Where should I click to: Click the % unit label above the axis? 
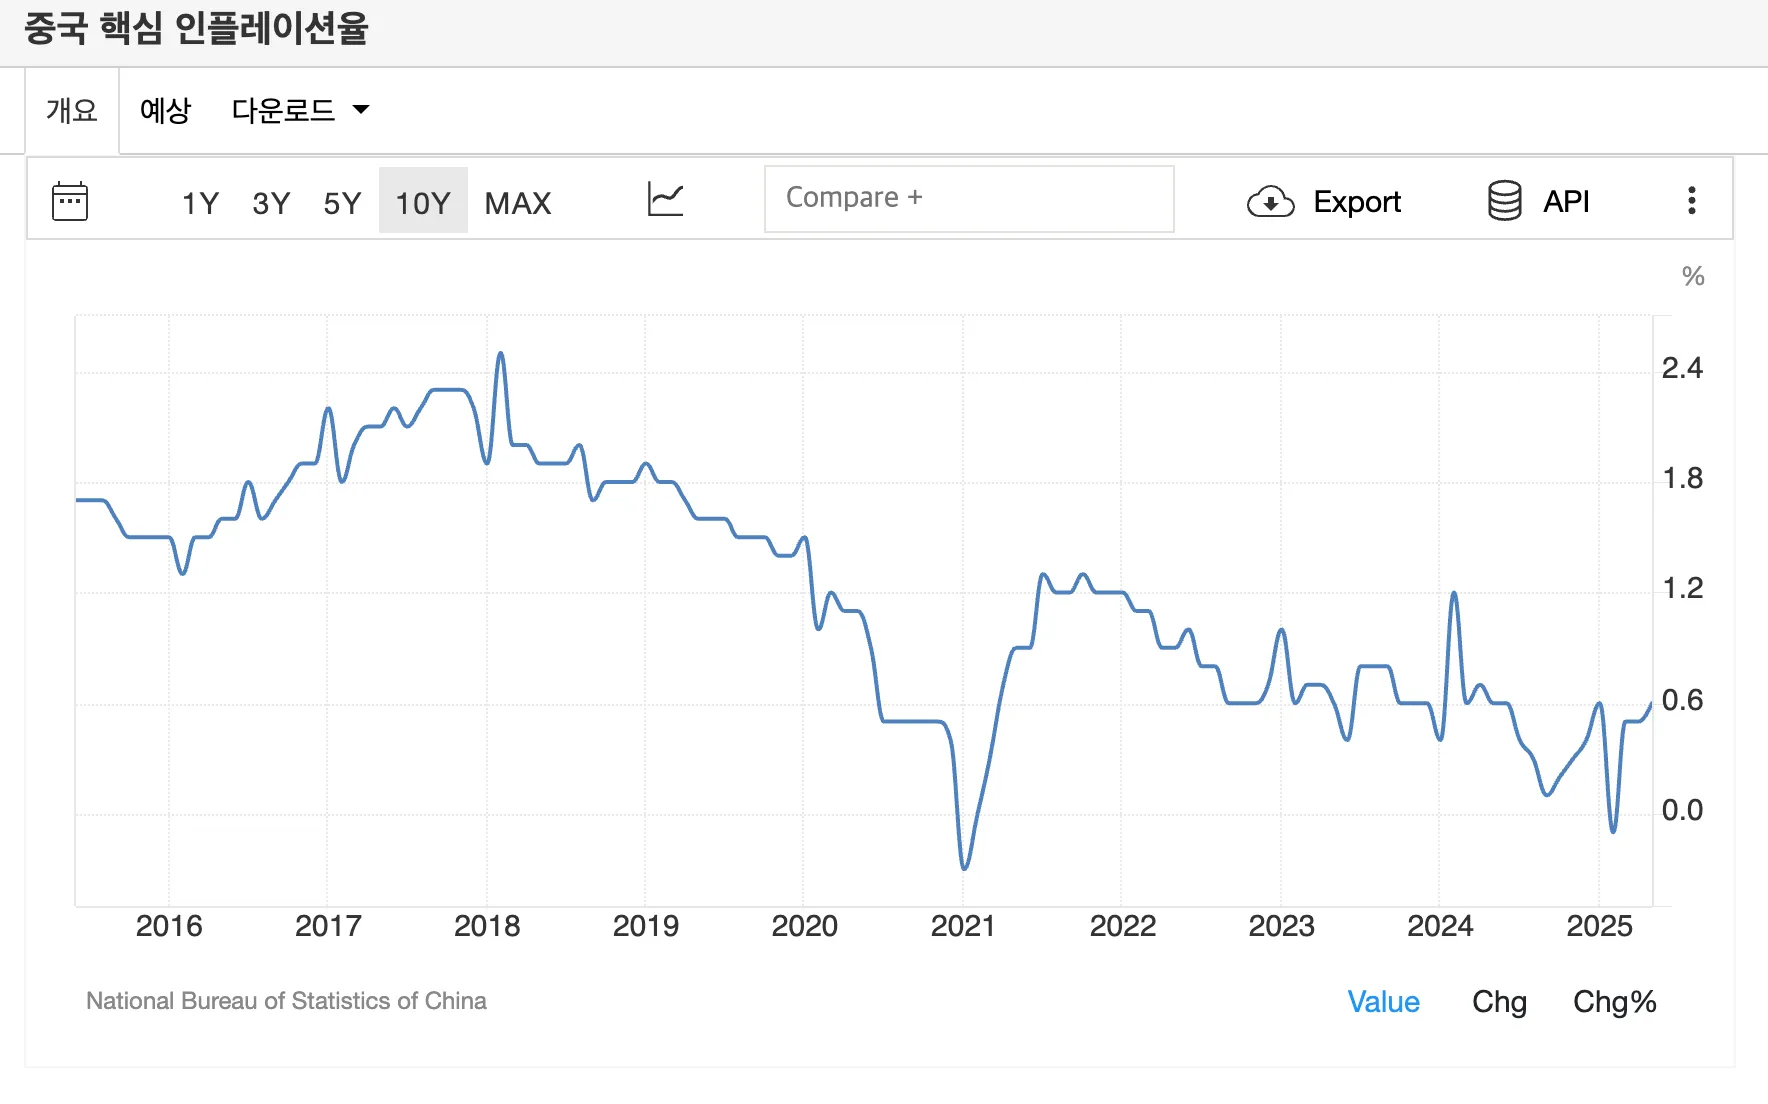[1692, 277]
